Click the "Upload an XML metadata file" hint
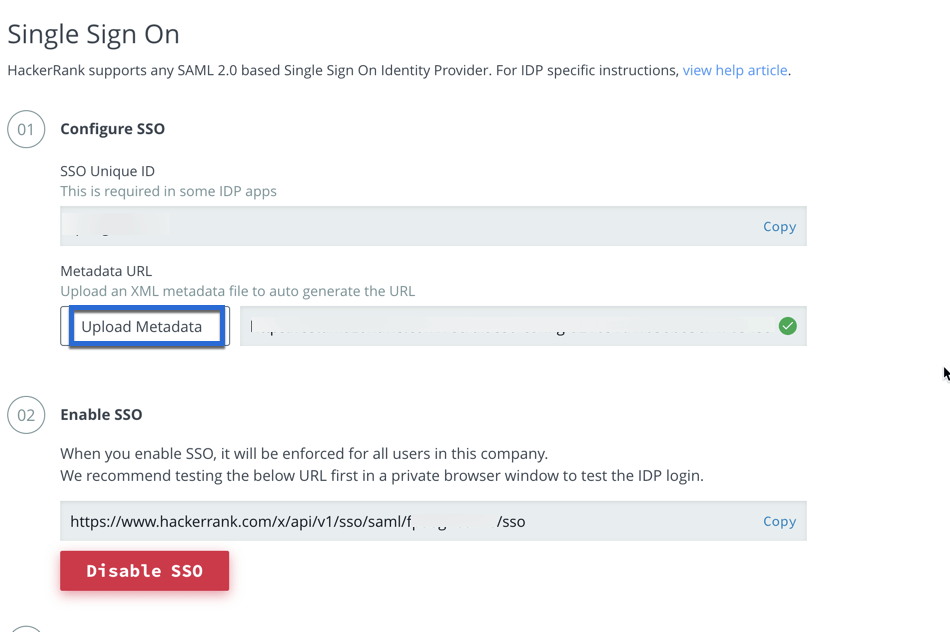This screenshot has height=632, width=950. click(237, 291)
